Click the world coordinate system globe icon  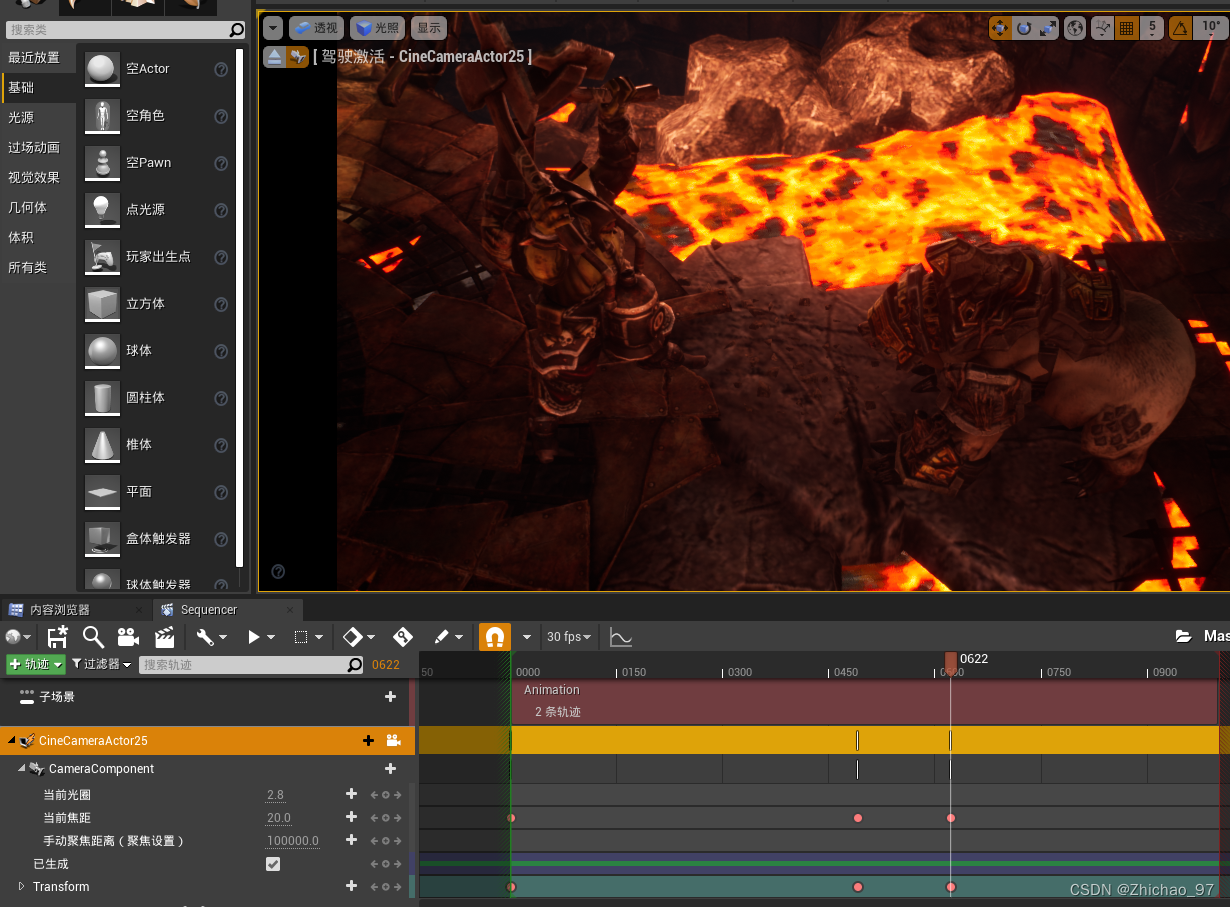1075,28
